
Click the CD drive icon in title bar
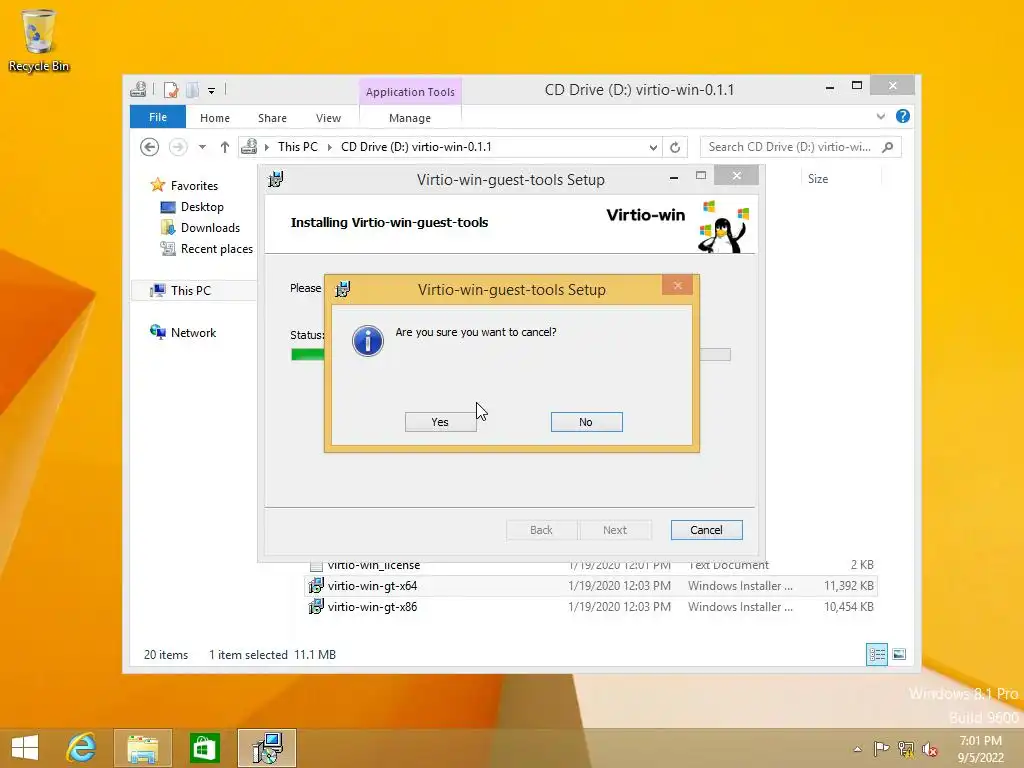pos(138,89)
